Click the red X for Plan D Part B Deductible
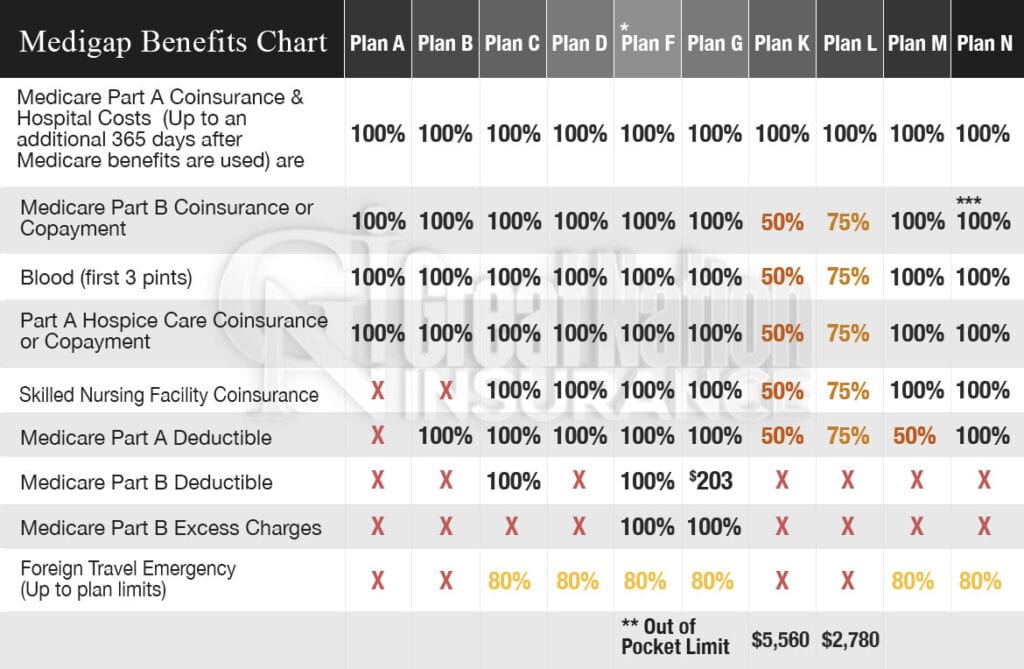Viewport: 1024px width, 669px height. click(x=579, y=480)
